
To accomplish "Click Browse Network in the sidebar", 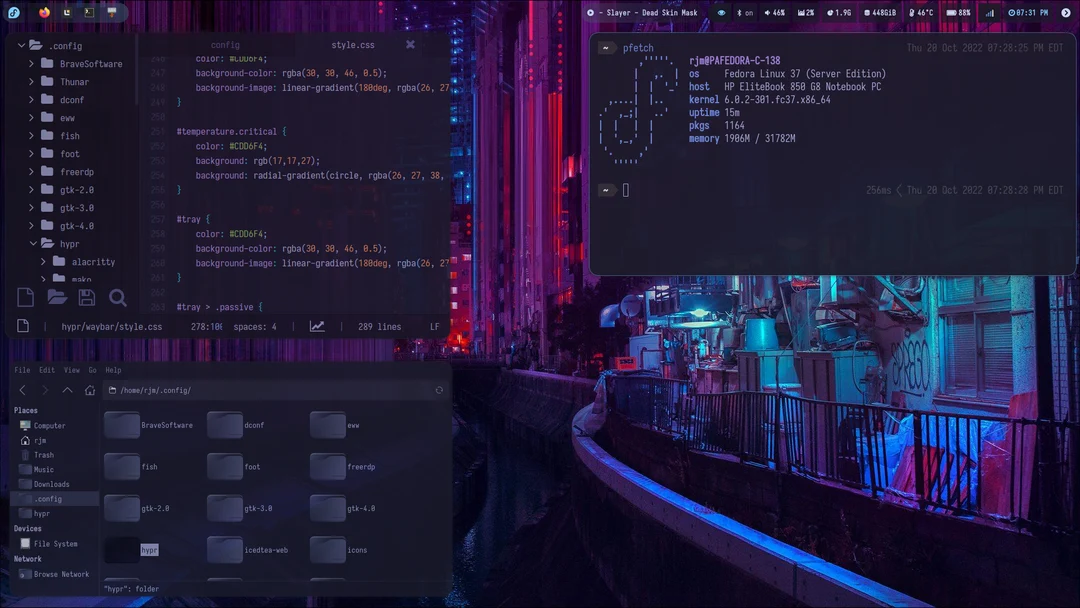I will tap(57, 573).
